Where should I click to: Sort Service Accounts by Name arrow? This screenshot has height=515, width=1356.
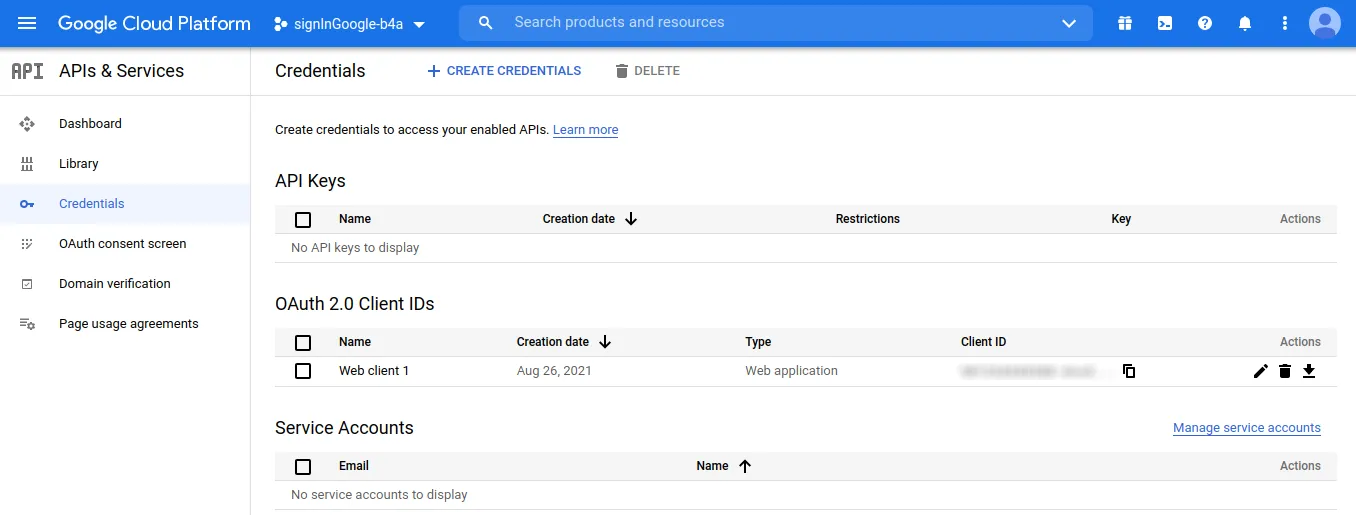(745, 466)
